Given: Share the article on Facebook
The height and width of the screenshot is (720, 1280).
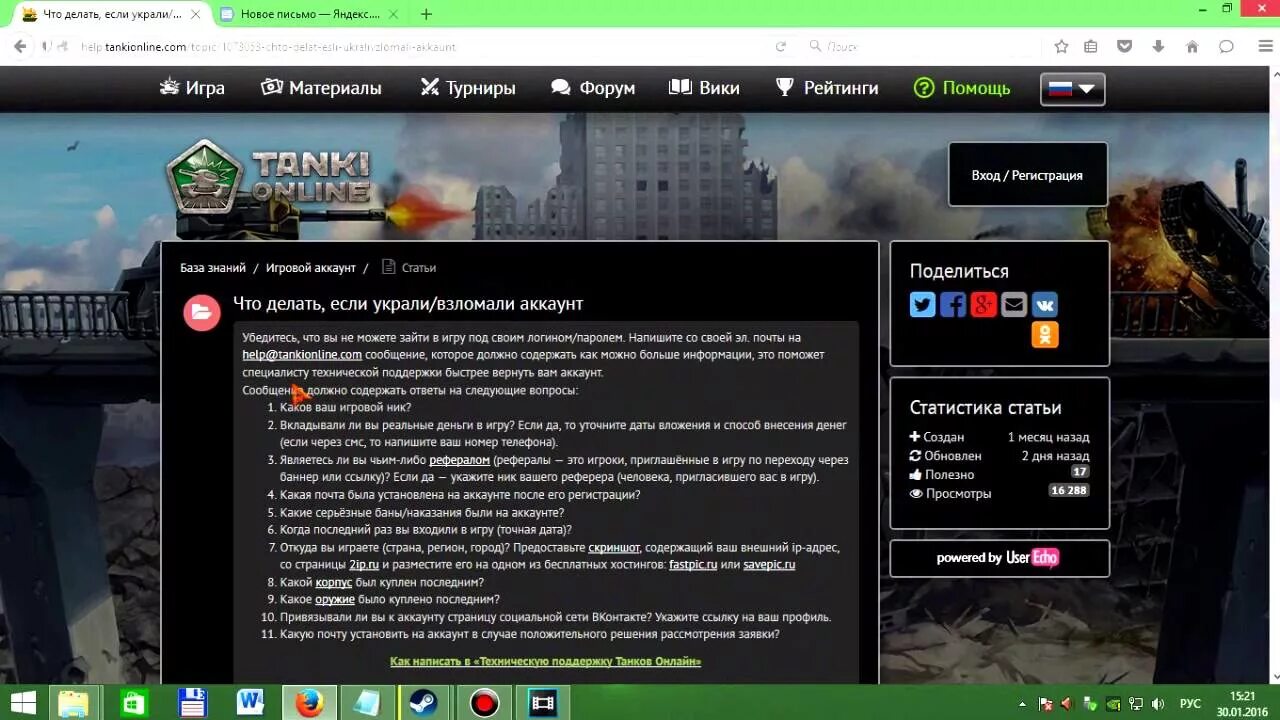Looking at the screenshot, I should point(953,305).
